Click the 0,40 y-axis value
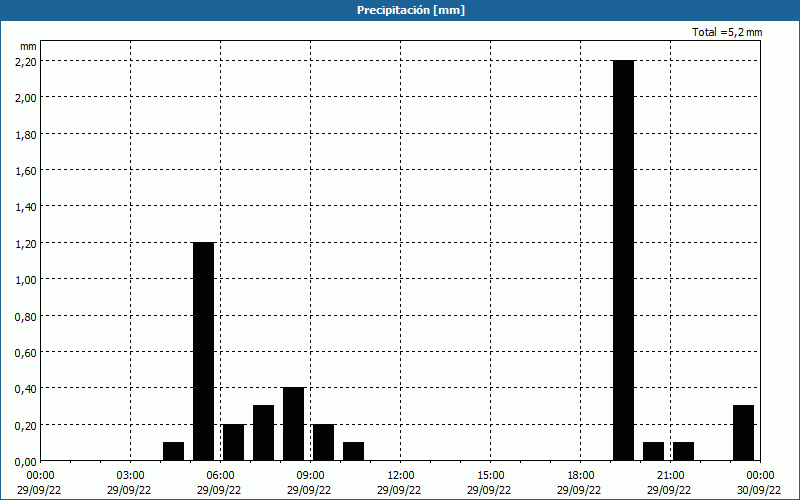This screenshot has width=800, height=500. (26, 389)
